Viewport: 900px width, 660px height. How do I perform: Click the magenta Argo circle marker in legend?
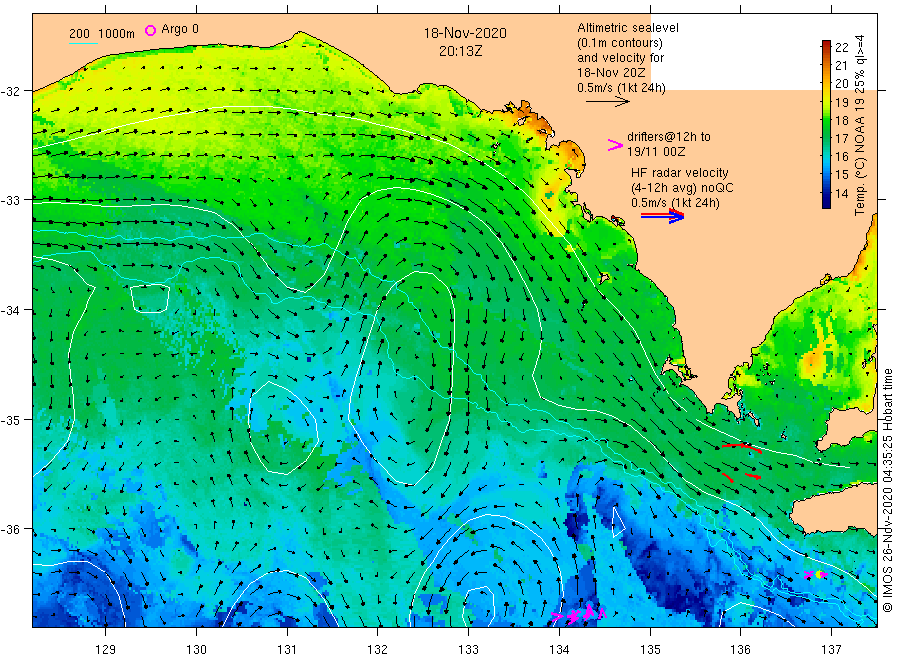[150, 30]
